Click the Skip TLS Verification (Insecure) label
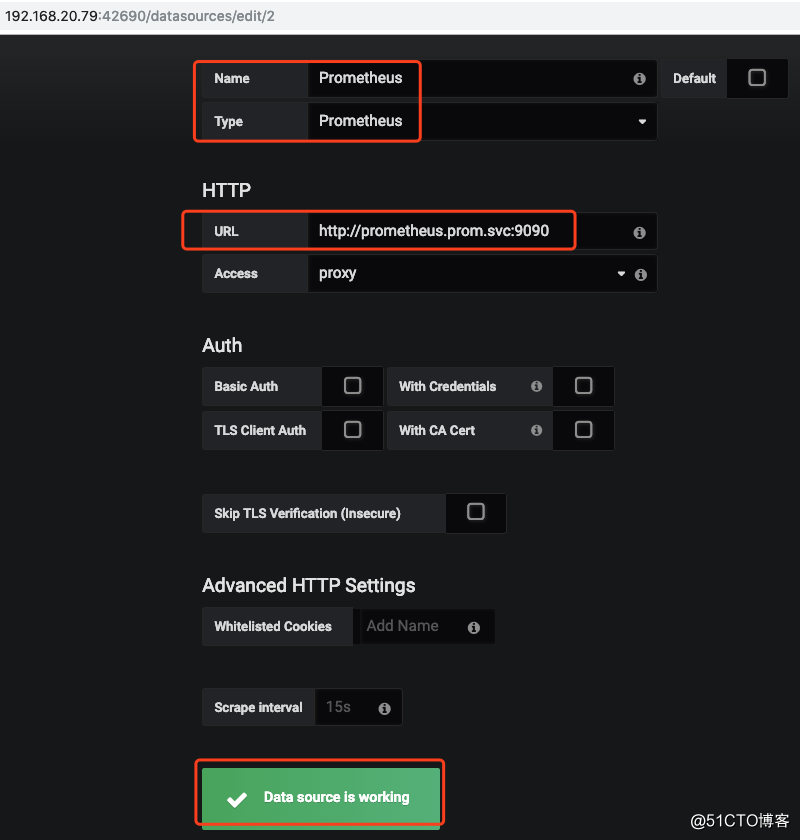Viewport: 800px width, 840px height. click(308, 513)
